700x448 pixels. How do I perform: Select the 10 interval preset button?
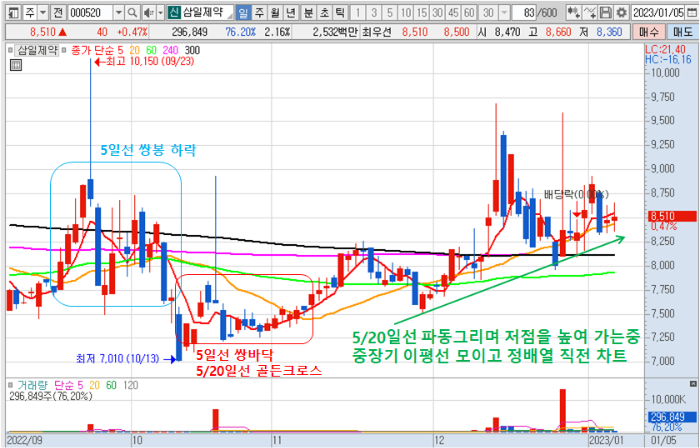coord(405,12)
